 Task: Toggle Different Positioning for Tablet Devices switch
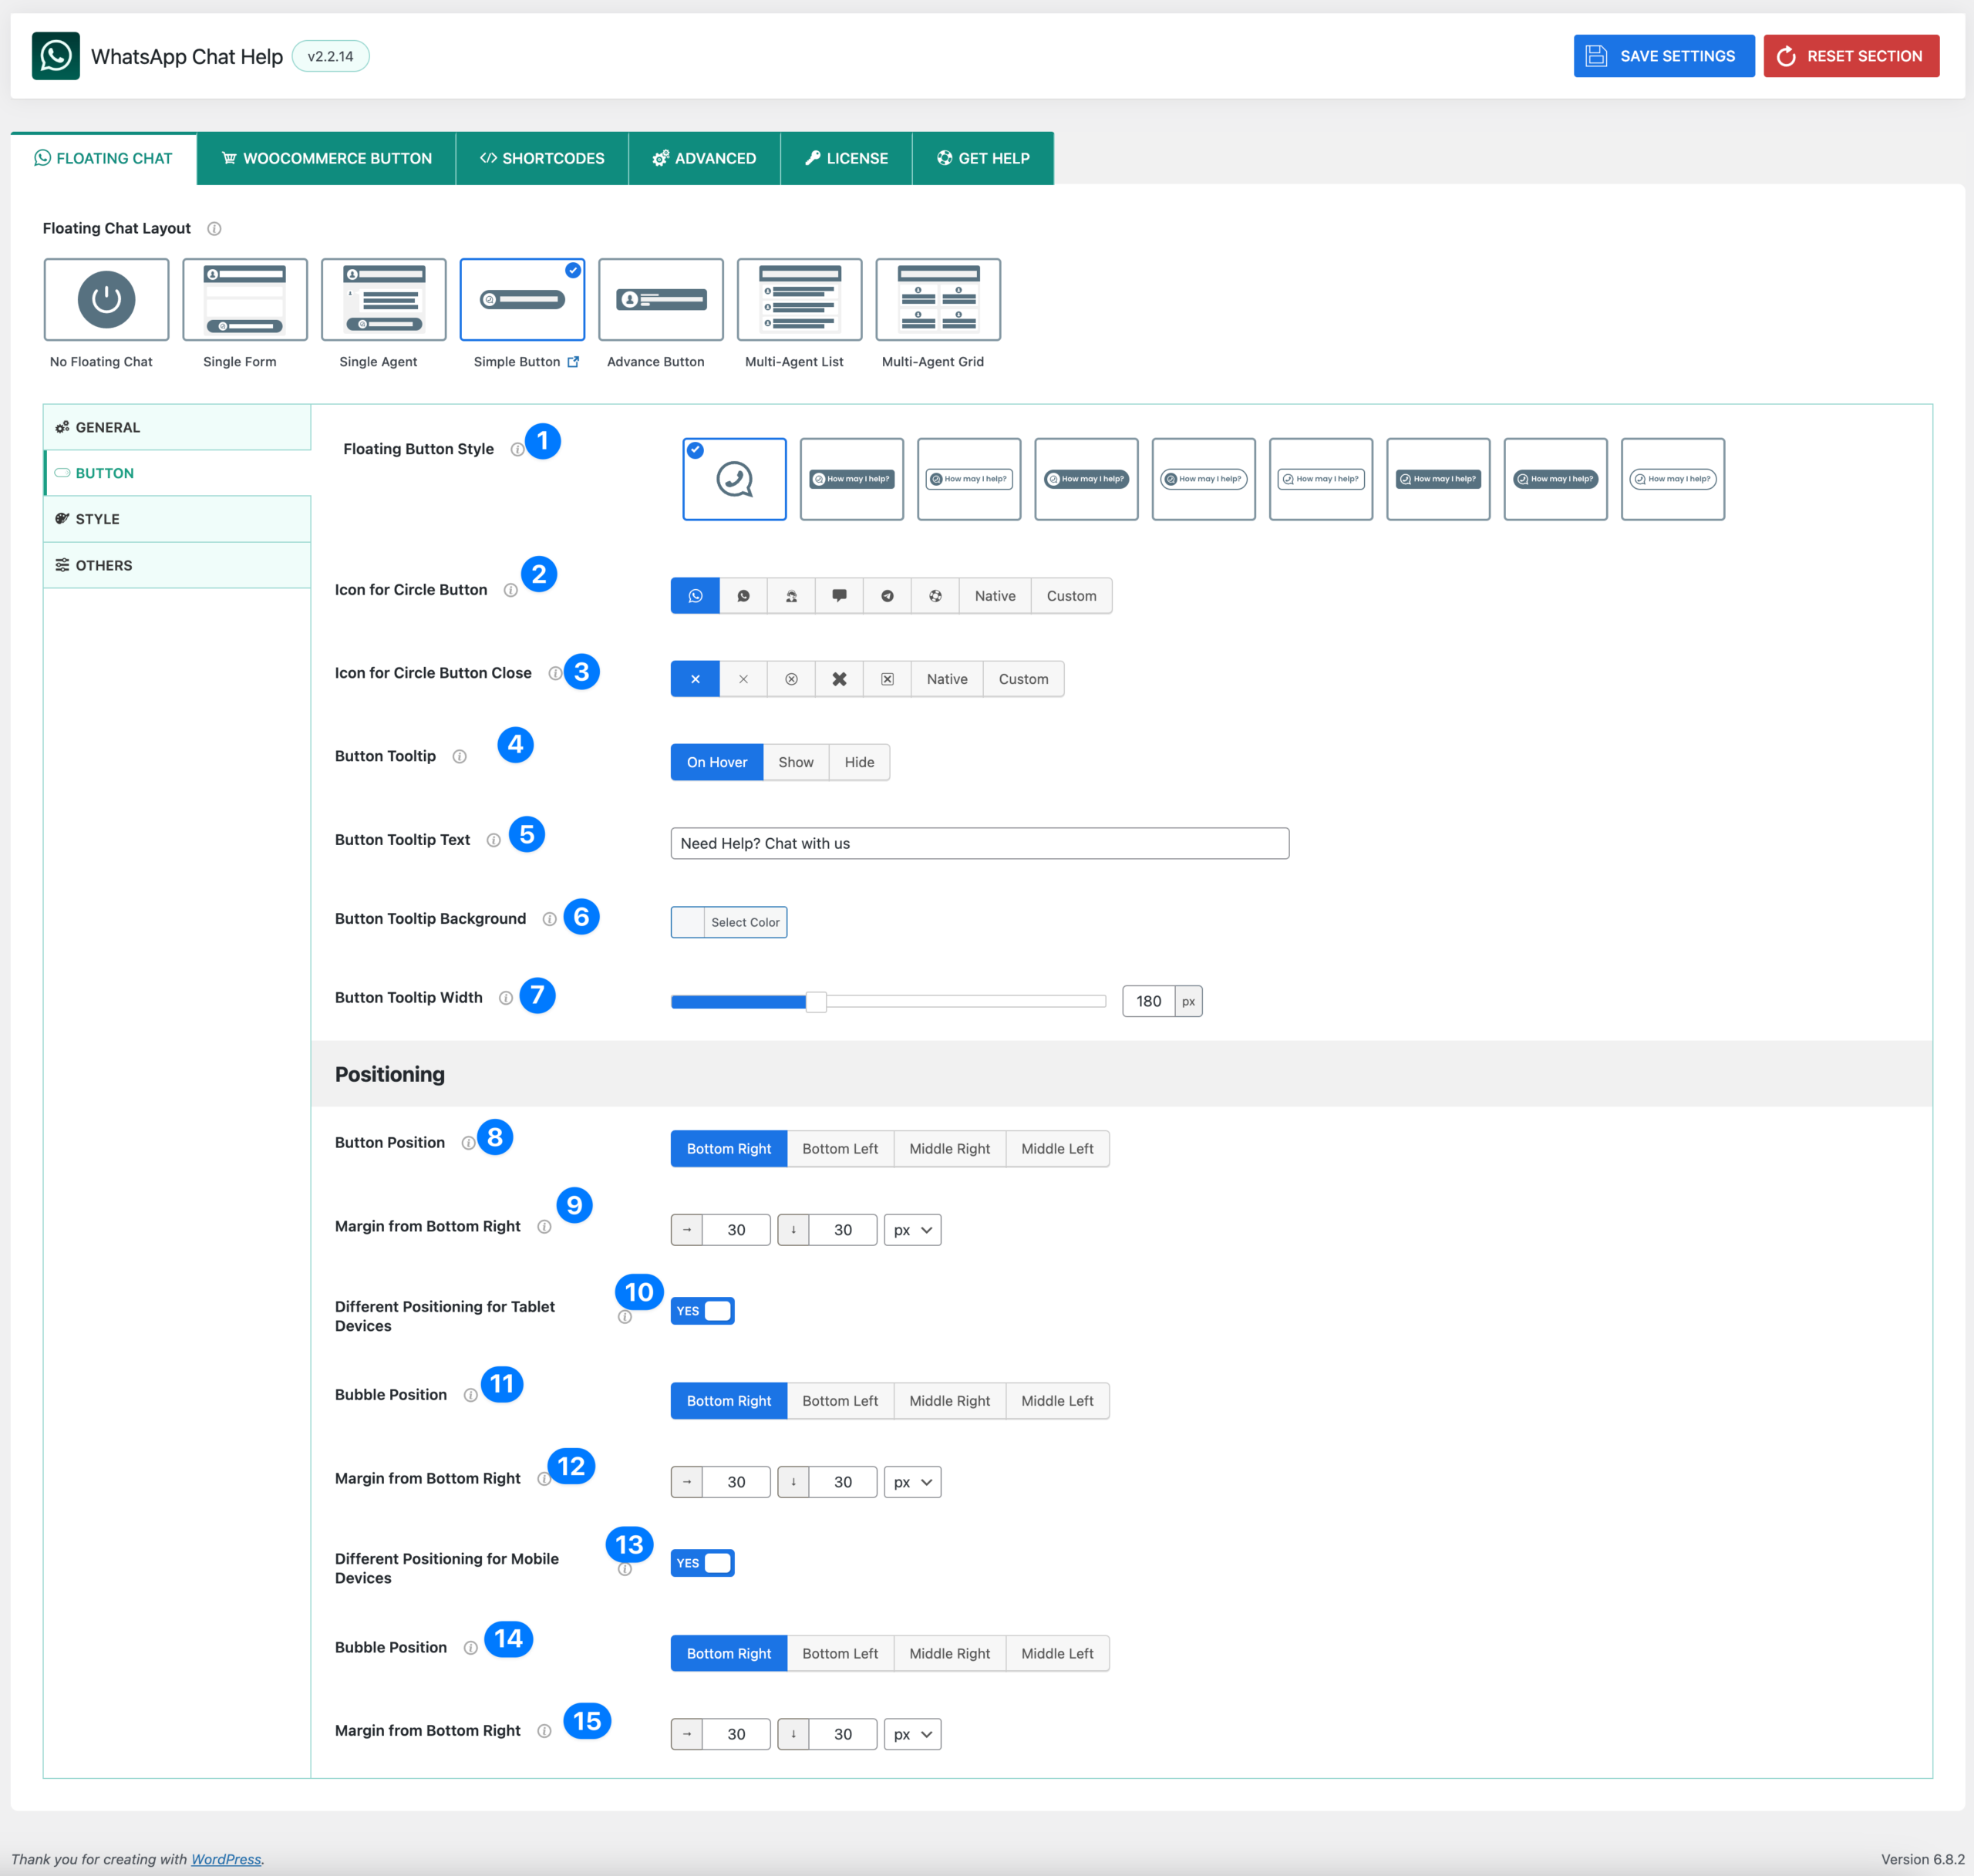pos(702,1311)
